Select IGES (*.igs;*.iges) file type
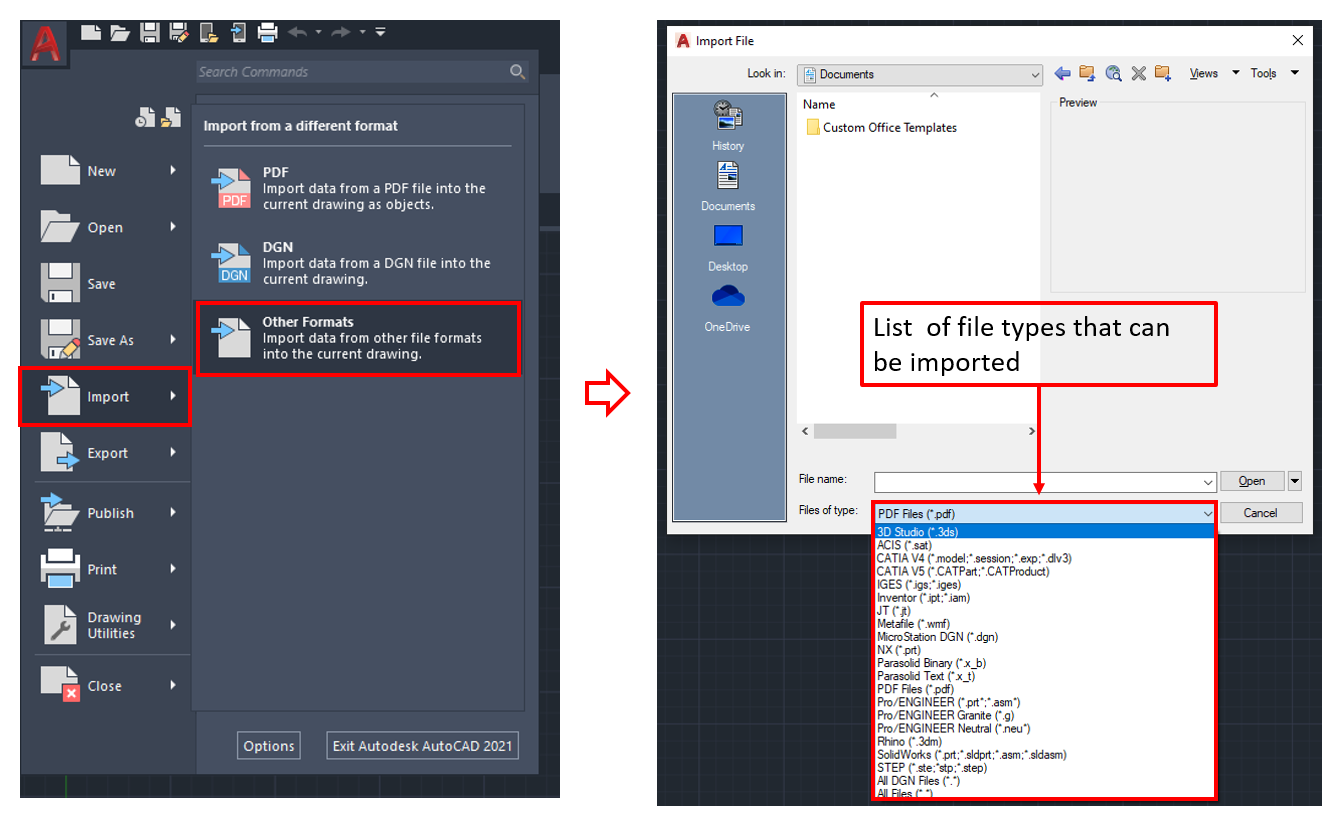The width and height of the screenshot is (1343, 826). click(1044, 584)
